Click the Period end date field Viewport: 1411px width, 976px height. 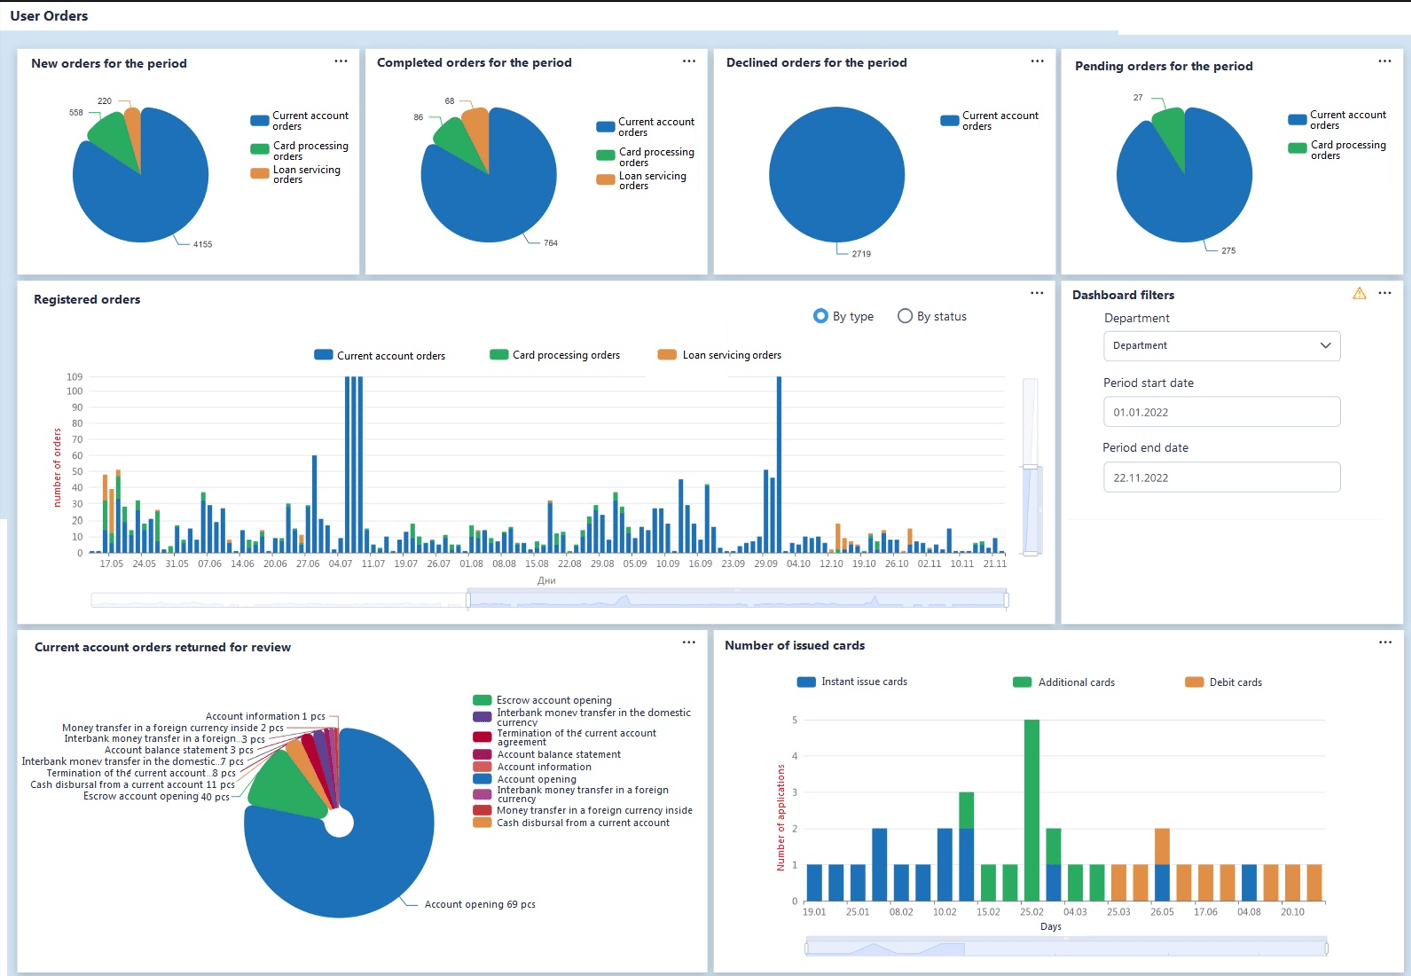tap(1221, 477)
